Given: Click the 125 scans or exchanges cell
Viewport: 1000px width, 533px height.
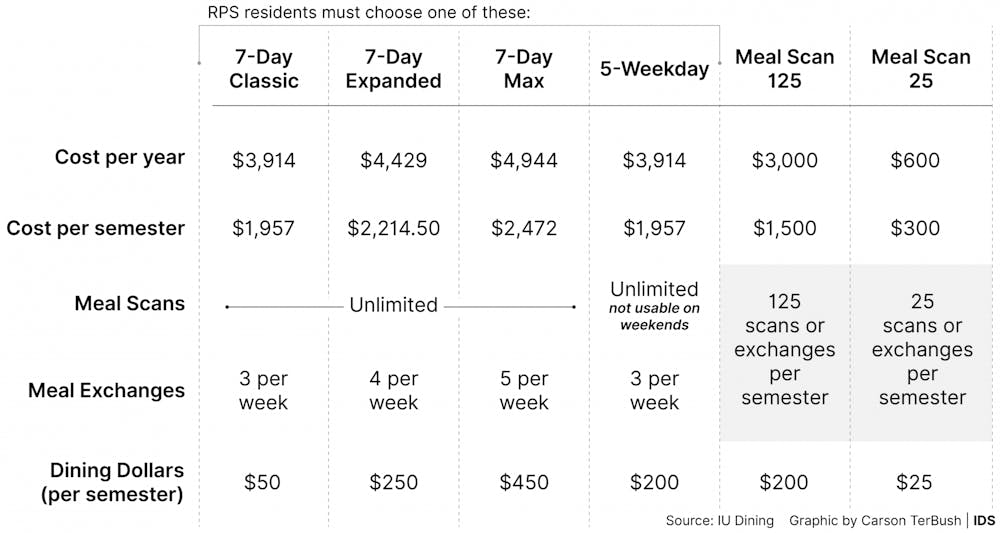Looking at the screenshot, I should click(784, 349).
